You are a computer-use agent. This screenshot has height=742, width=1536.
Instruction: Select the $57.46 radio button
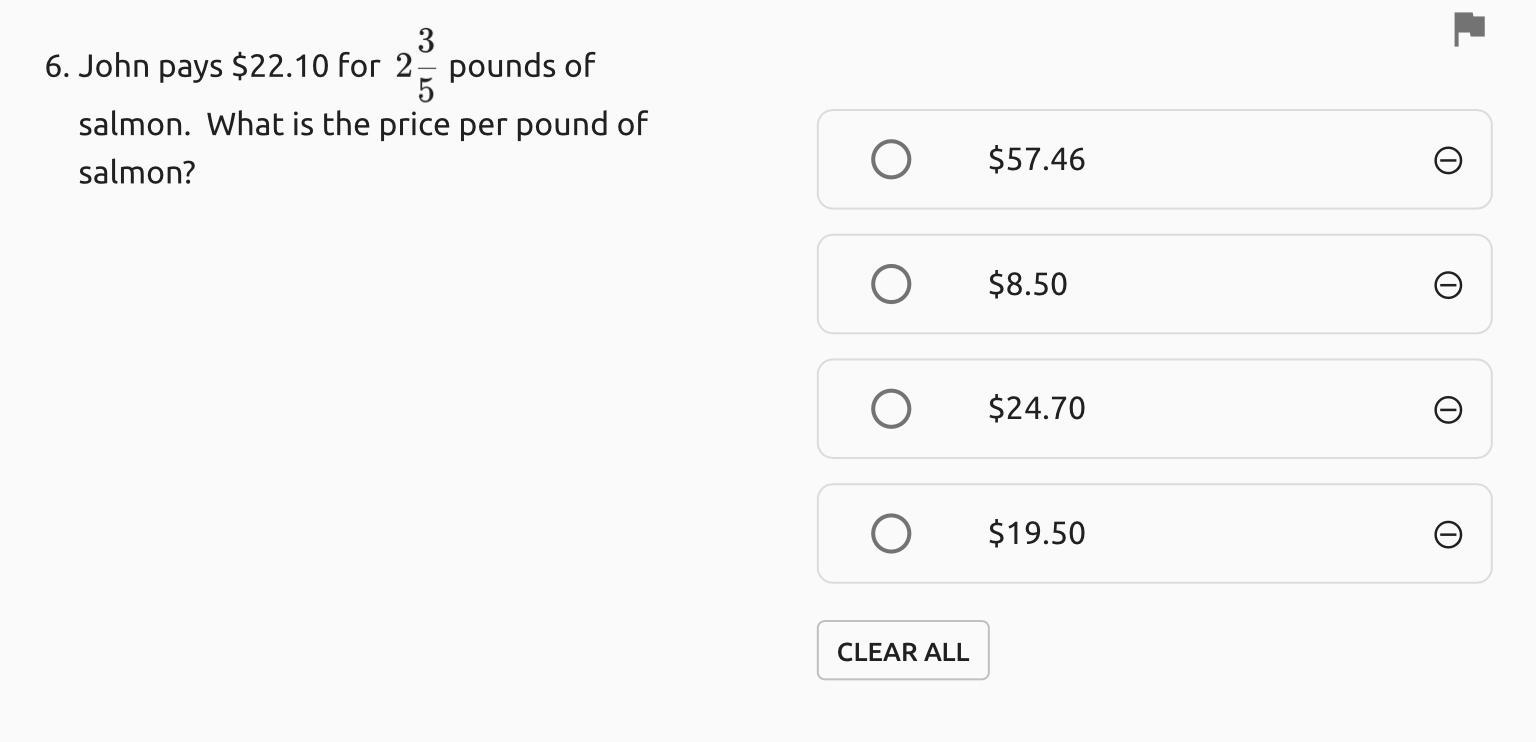click(x=891, y=159)
